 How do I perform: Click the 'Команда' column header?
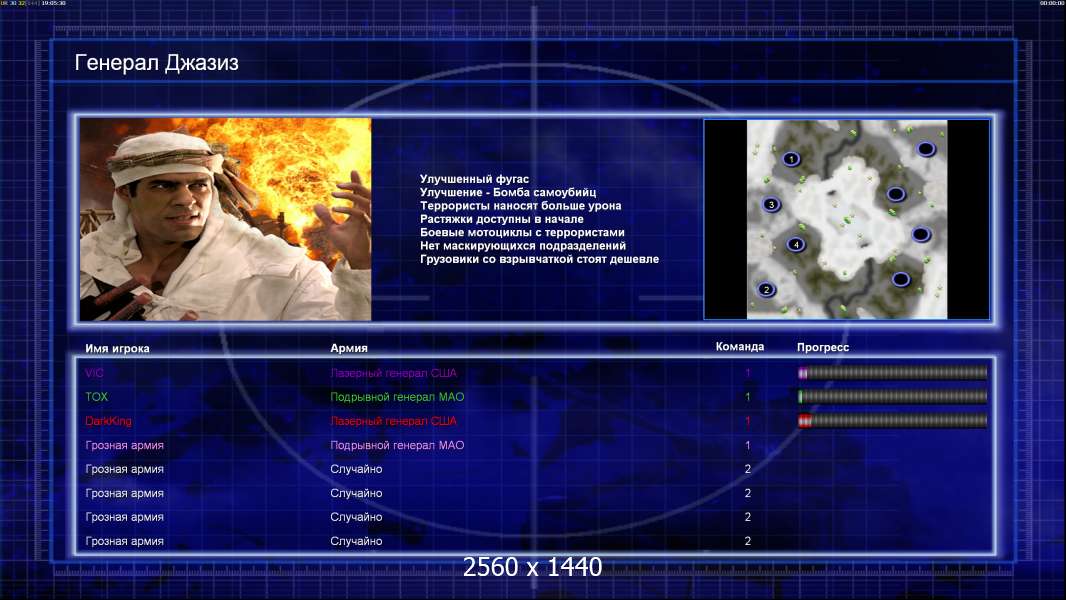tap(740, 347)
